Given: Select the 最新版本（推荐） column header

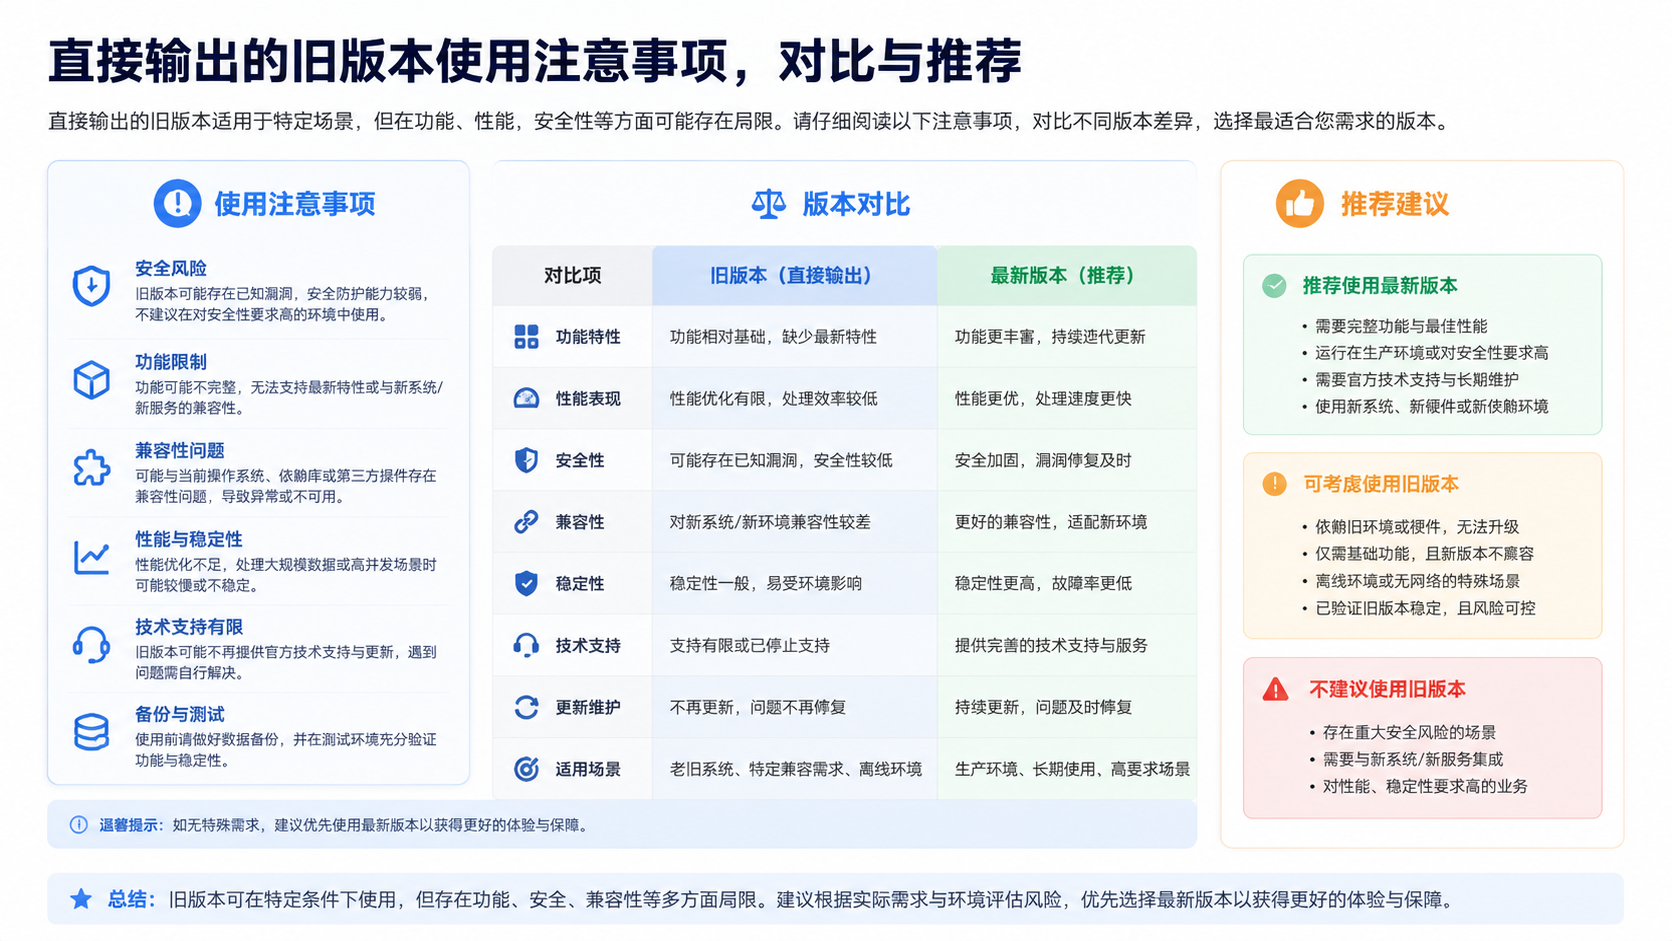Looking at the screenshot, I should pyautogui.click(x=1067, y=275).
